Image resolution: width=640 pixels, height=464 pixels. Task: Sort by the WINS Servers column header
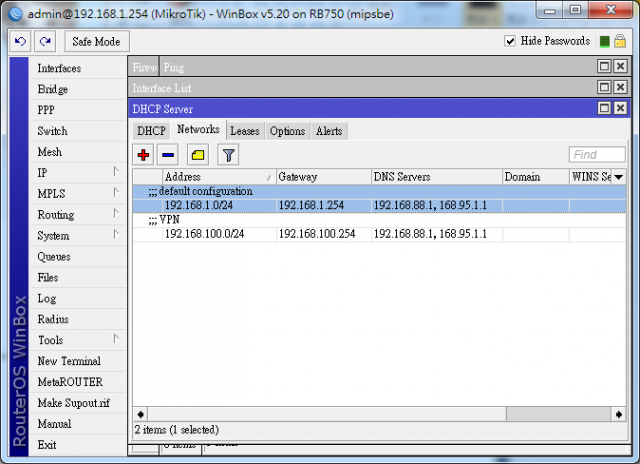[x=590, y=177]
